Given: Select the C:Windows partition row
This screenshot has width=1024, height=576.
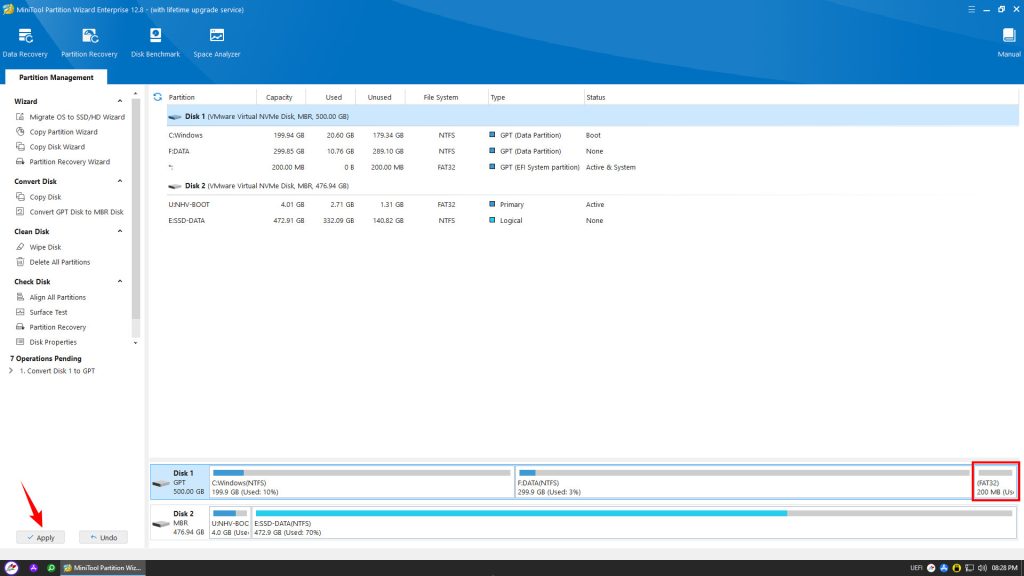Looking at the screenshot, I should coord(592,135).
